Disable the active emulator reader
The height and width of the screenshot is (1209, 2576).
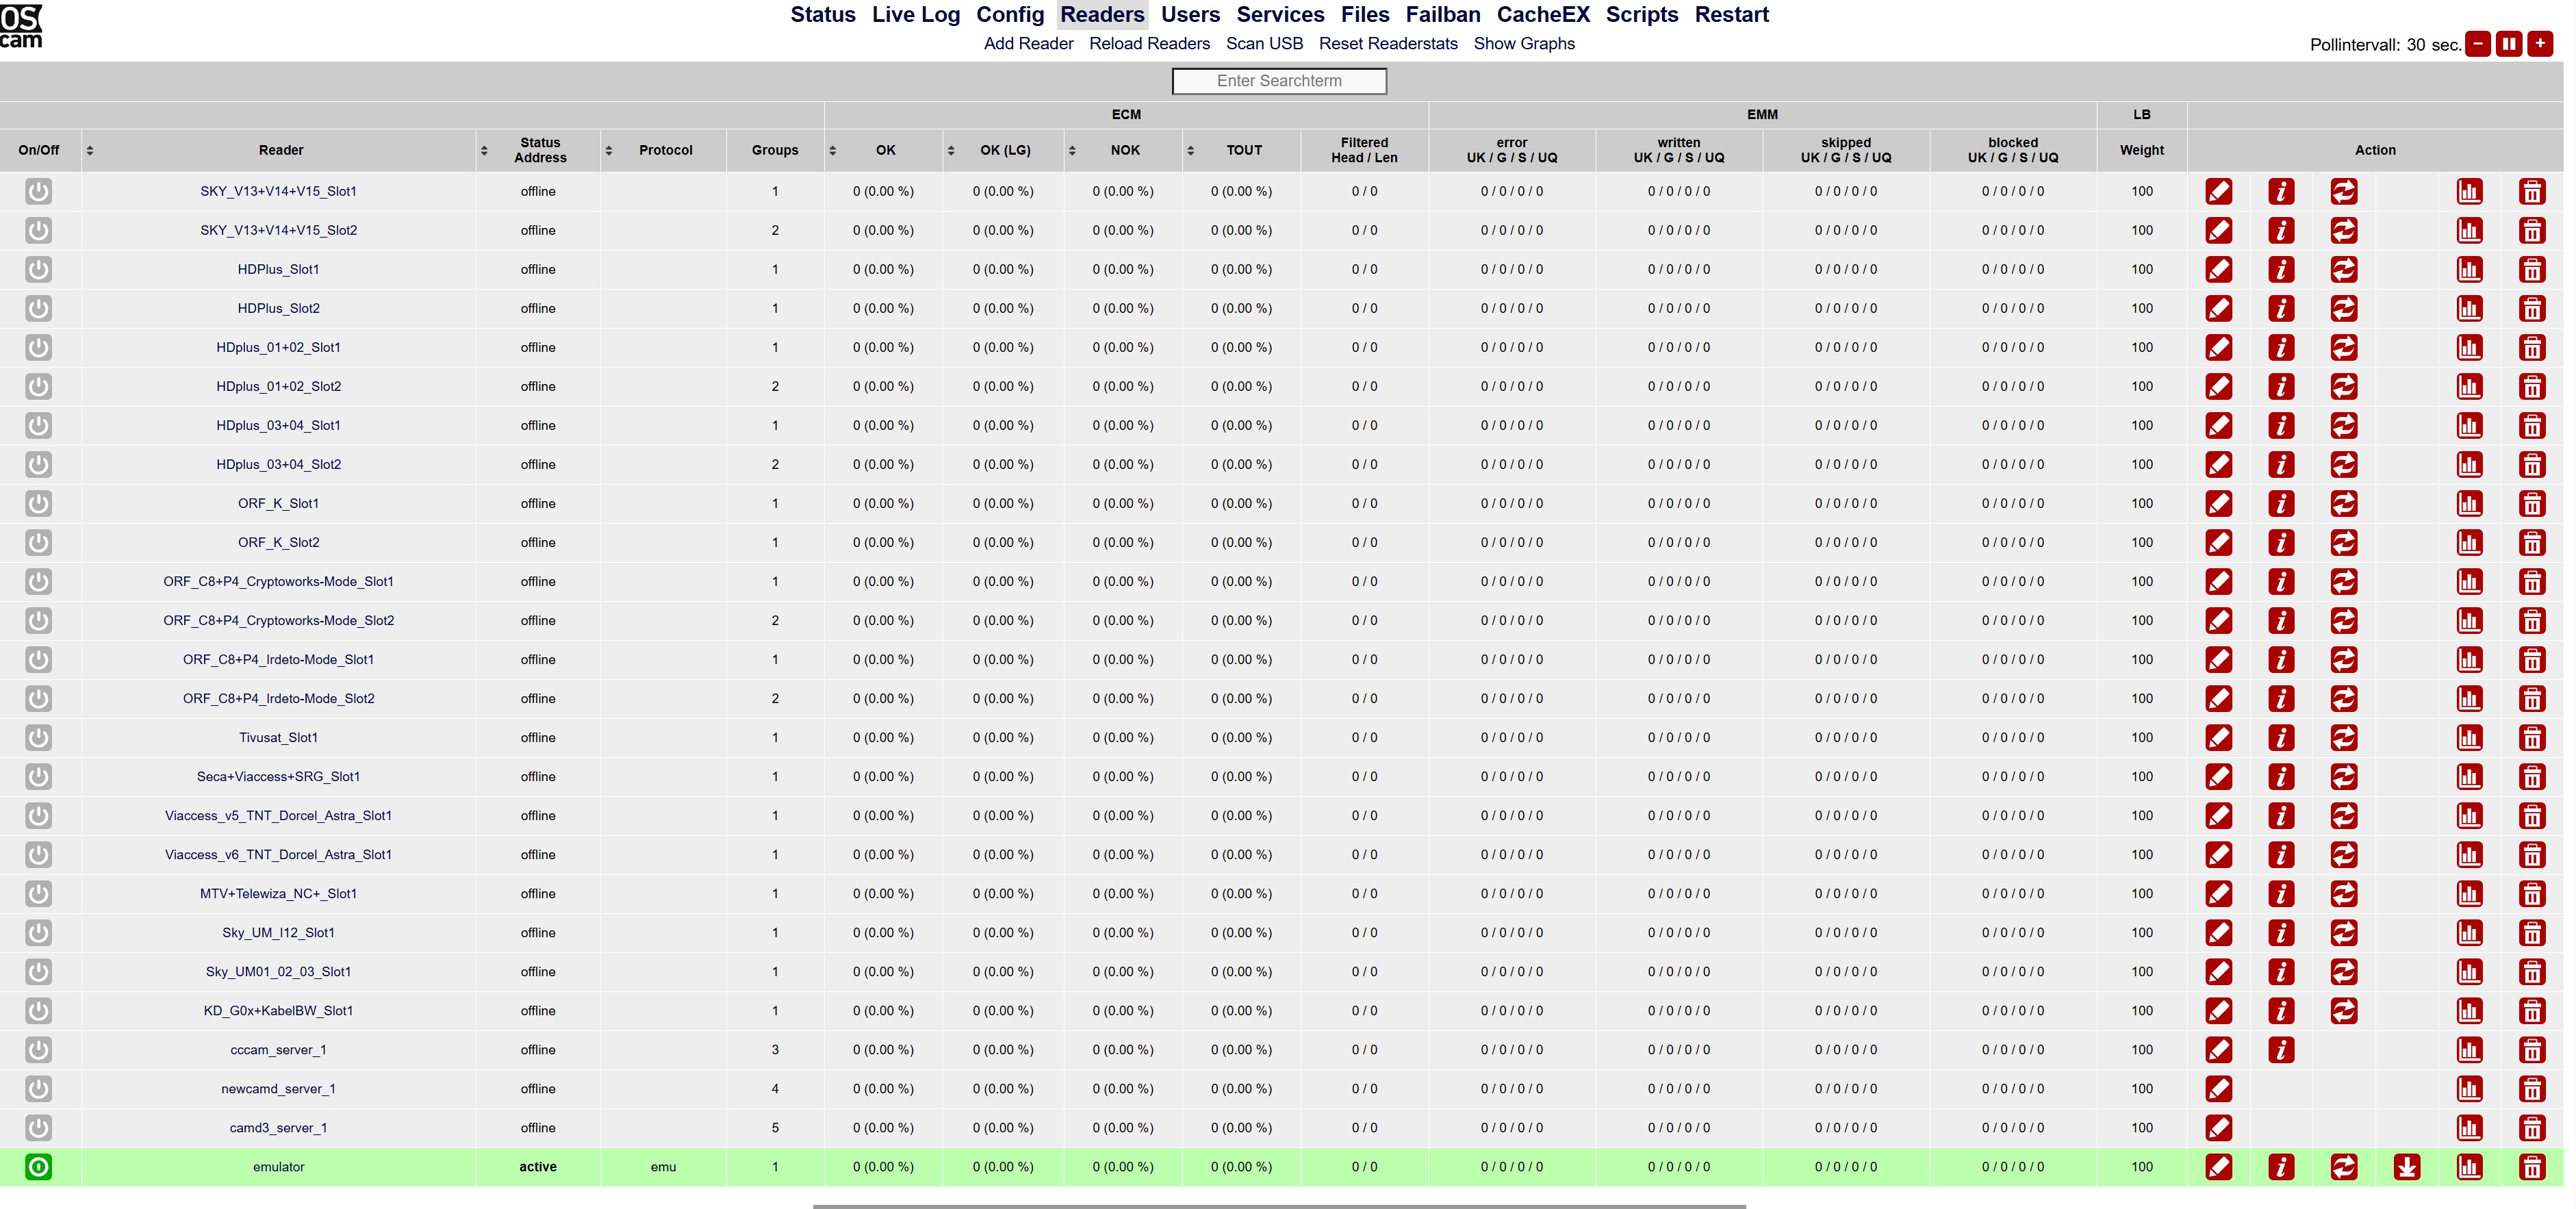coord(38,1166)
